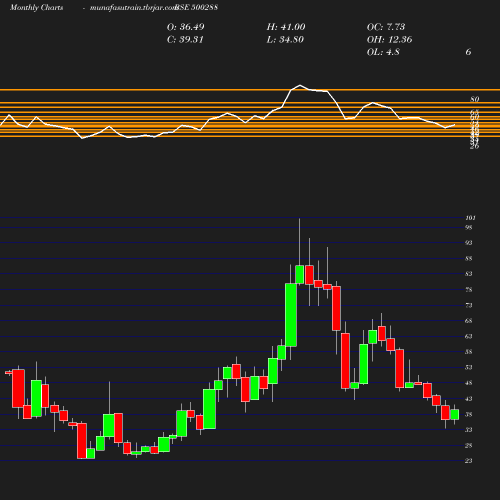This screenshot has height=500, width=500.
Task: Select the "OH: 12.36" reading
Action: click(389, 40)
